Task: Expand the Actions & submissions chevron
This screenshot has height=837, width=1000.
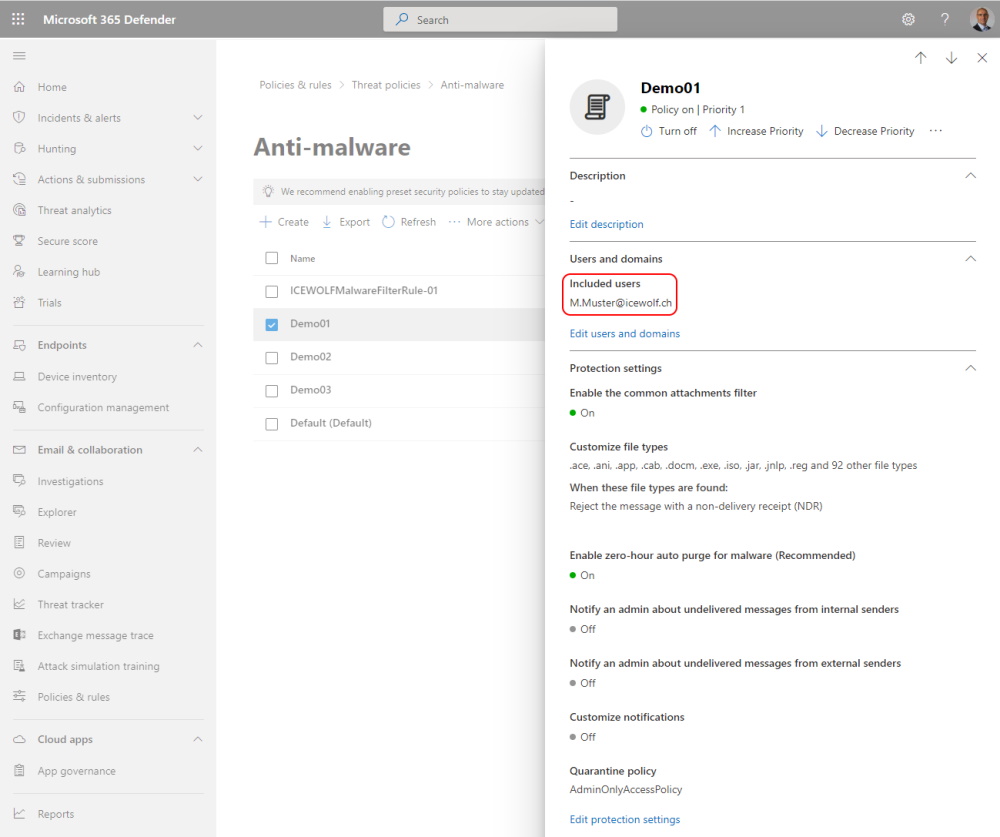Action: (198, 179)
